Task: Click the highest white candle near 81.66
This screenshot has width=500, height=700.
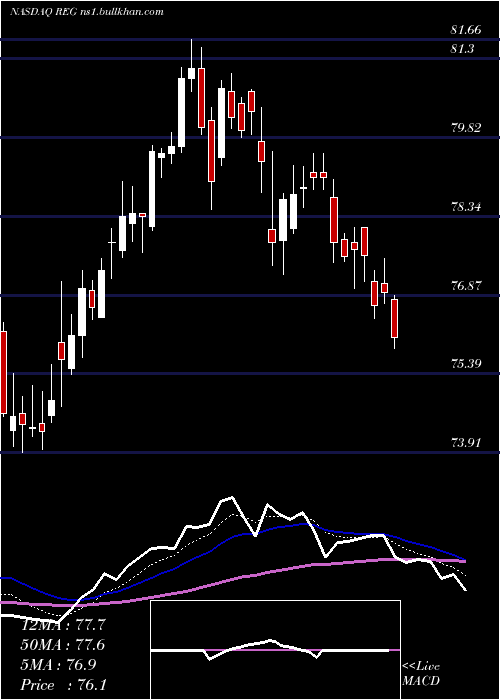Action: point(192,73)
